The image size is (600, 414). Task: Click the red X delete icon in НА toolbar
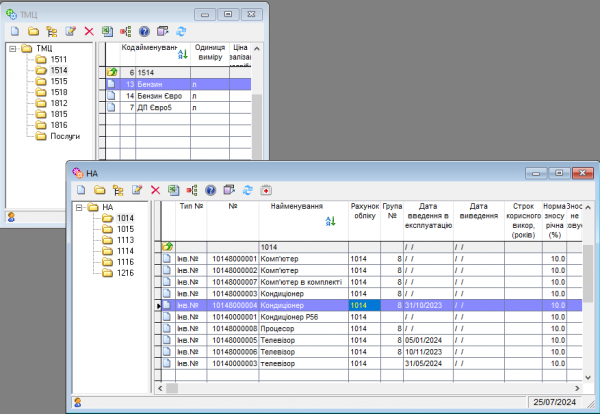click(154, 190)
